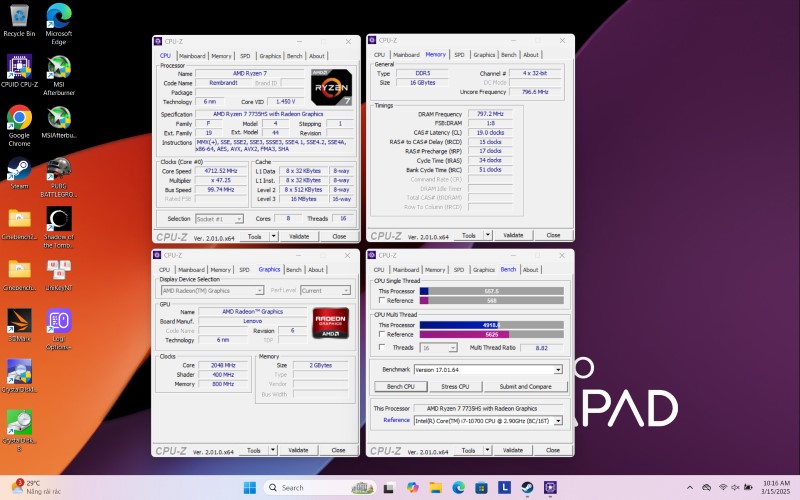Open the Socket #1 Selection dropdown
800x500 pixels.
pyautogui.click(x=219, y=219)
